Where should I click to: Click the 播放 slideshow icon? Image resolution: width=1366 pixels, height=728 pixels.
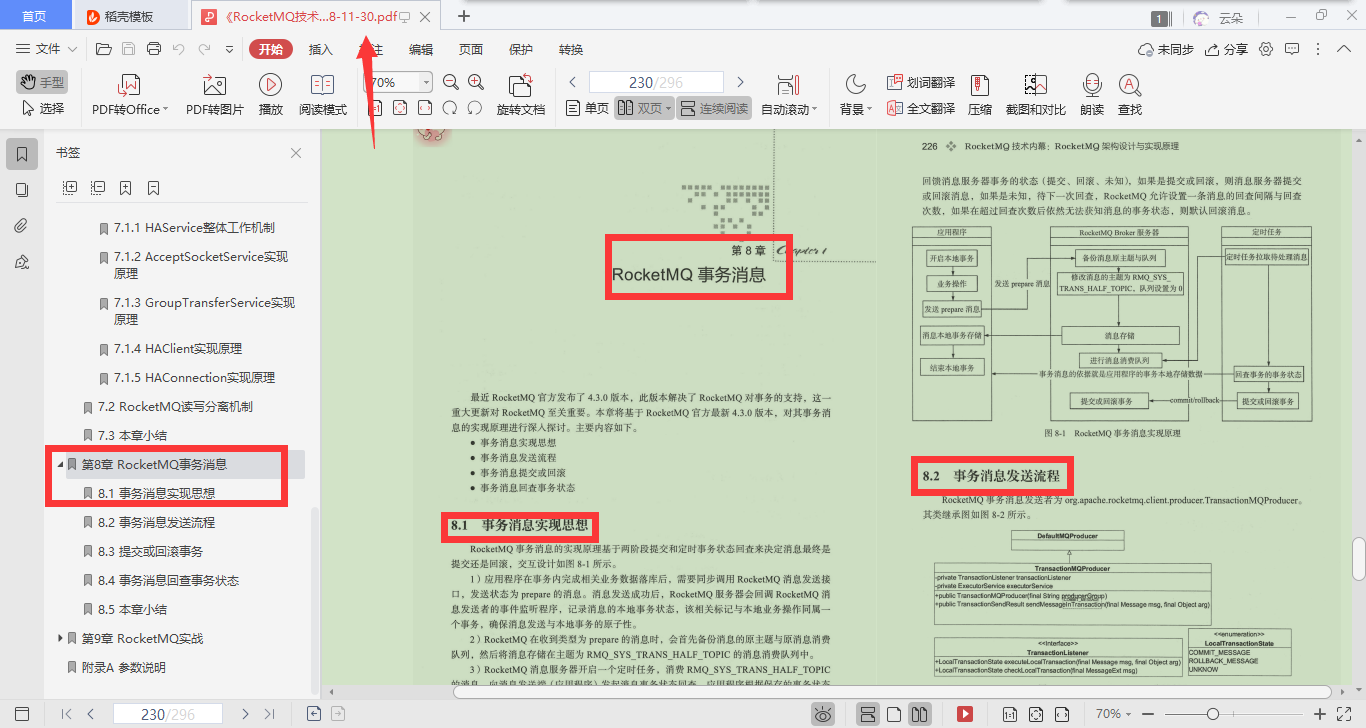tap(270, 85)
